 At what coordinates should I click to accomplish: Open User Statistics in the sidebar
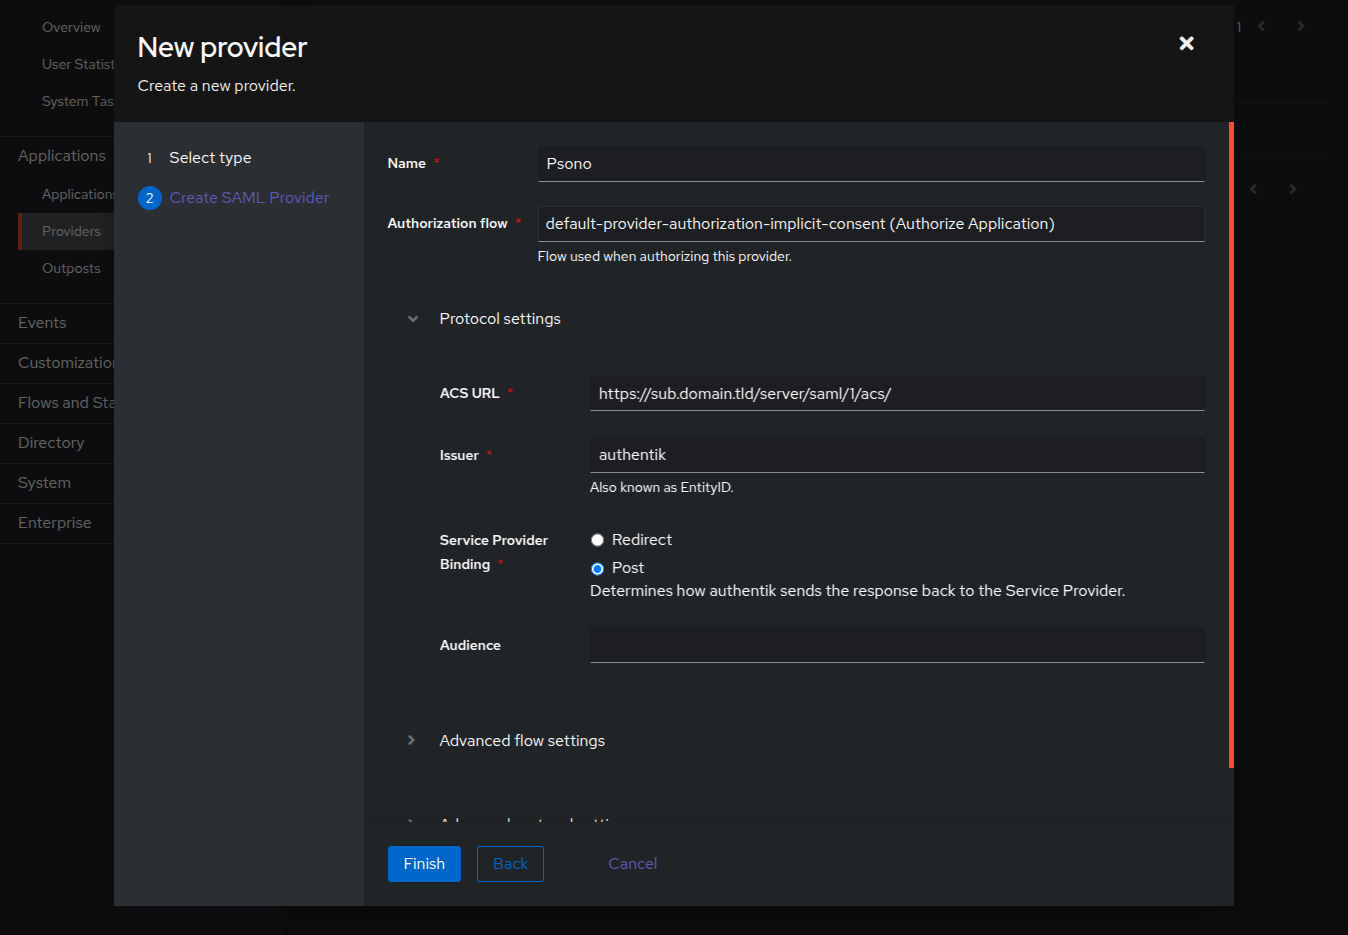(78, 64)
